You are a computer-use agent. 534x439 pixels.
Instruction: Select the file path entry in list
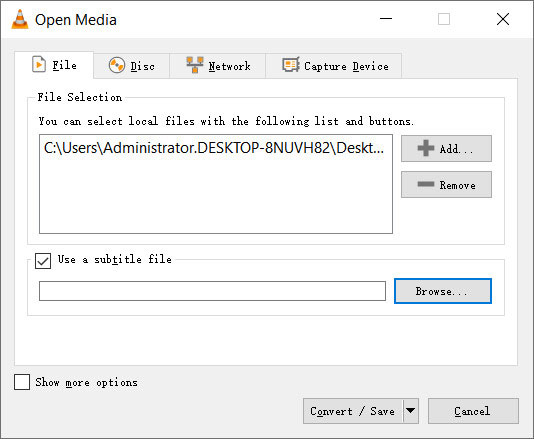click(214, 148)
